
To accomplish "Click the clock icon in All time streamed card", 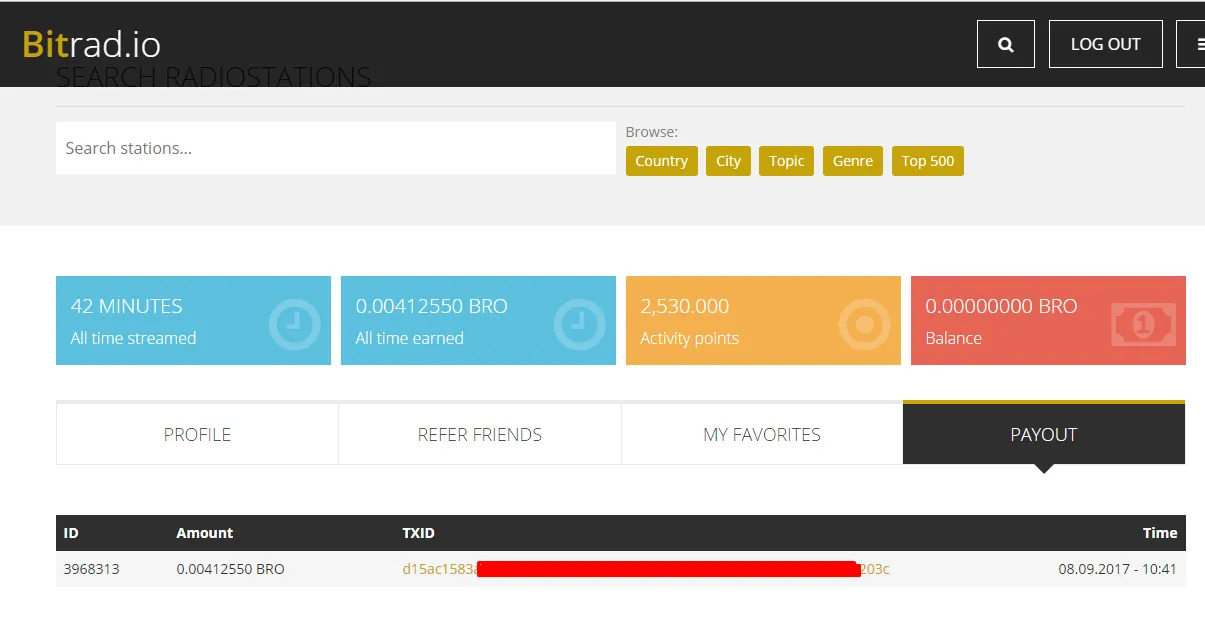I will 294,324.
